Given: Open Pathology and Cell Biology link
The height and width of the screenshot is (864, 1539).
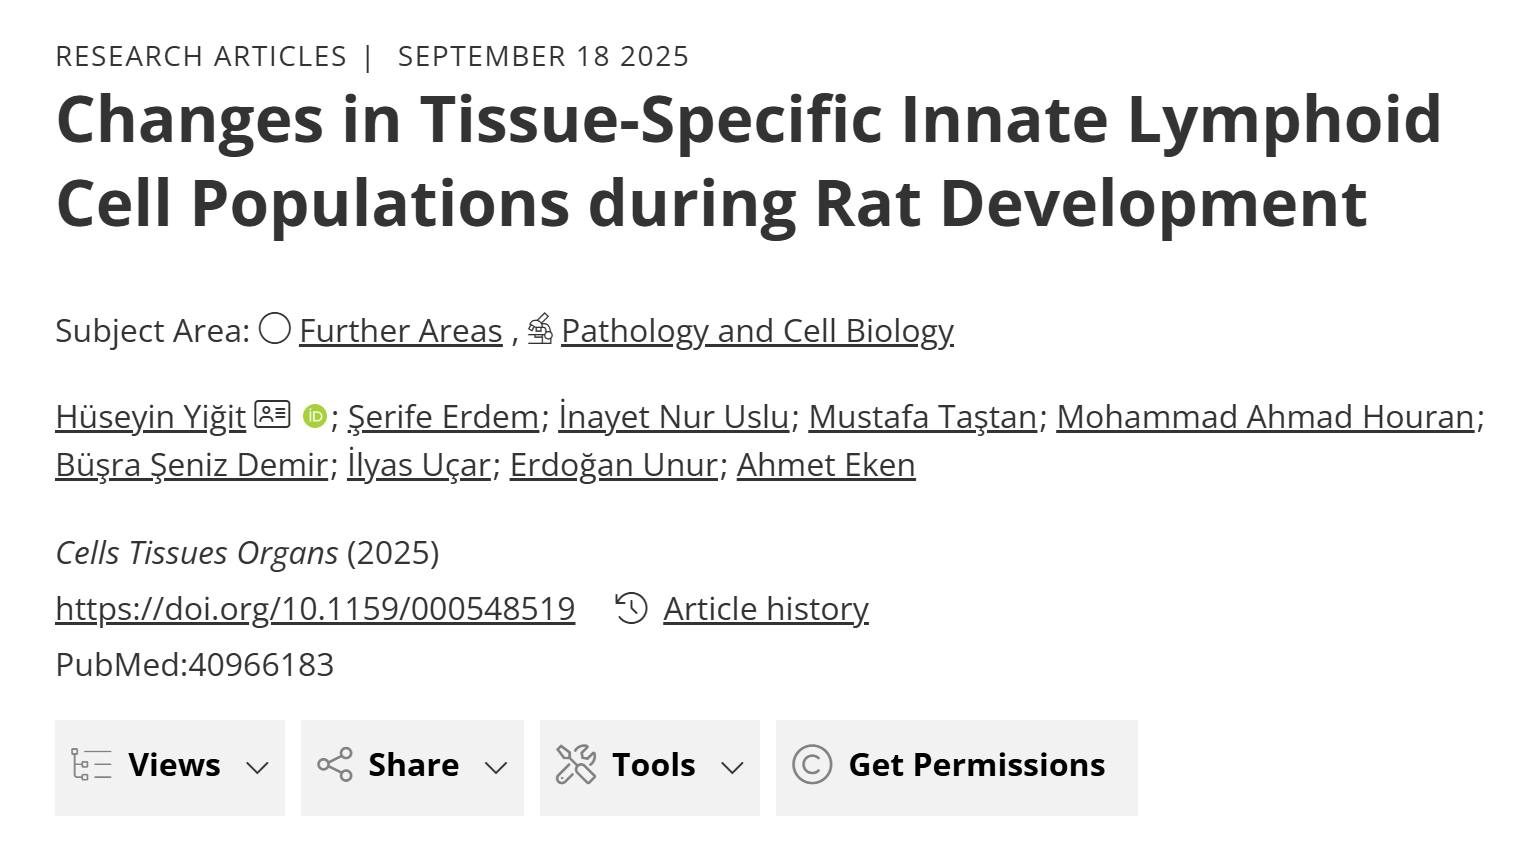Looking at the screenshot, I should point(757,331).
